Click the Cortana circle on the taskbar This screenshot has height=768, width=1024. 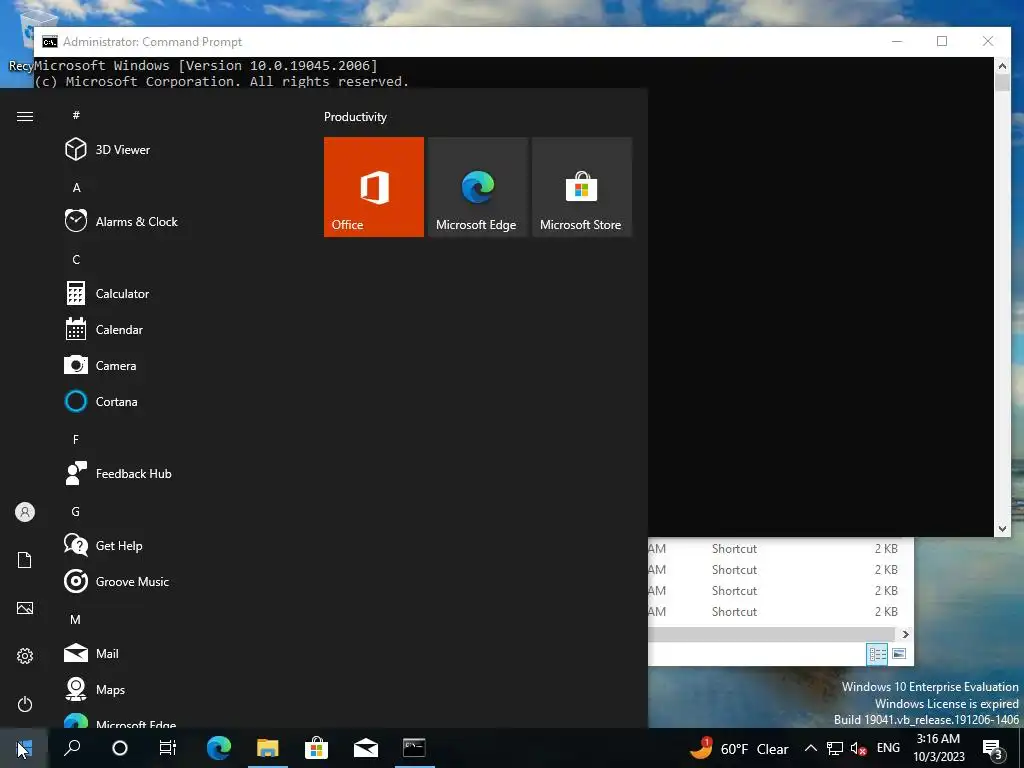tap(120, 748)
